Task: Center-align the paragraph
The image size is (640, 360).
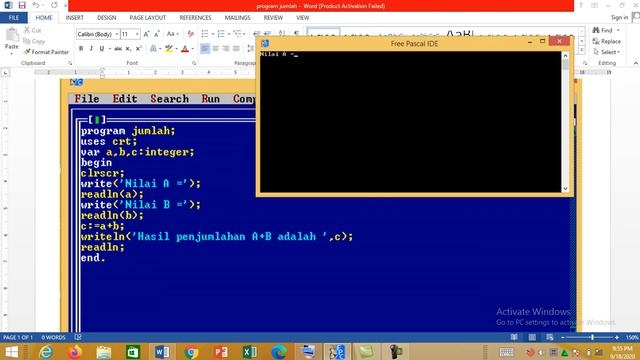Action: click(x=216, y=49)
